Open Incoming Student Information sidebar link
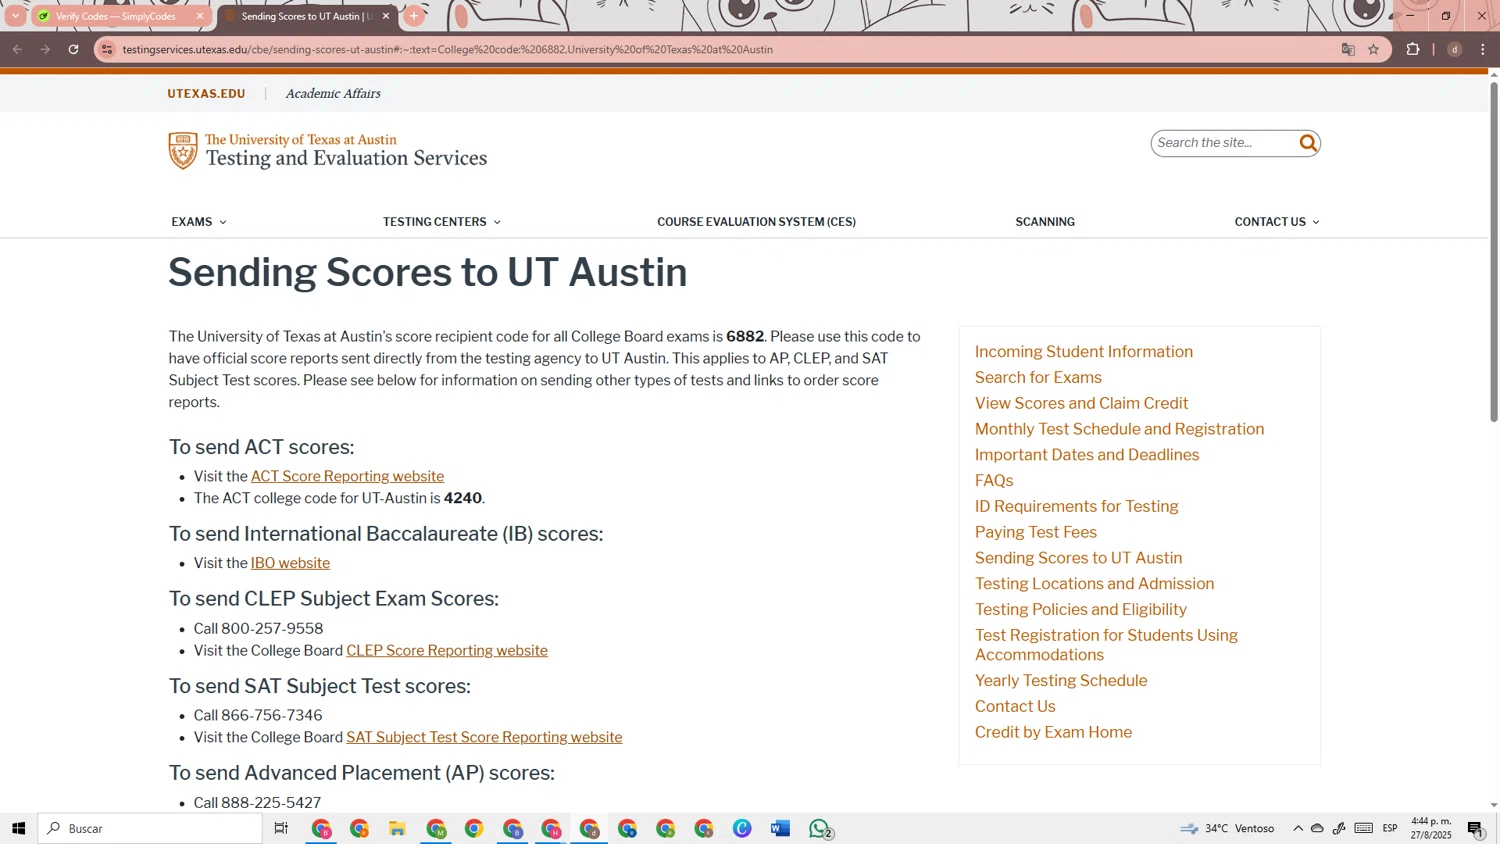Screen dimensions: 1500x844 (x=1084, y=352)
